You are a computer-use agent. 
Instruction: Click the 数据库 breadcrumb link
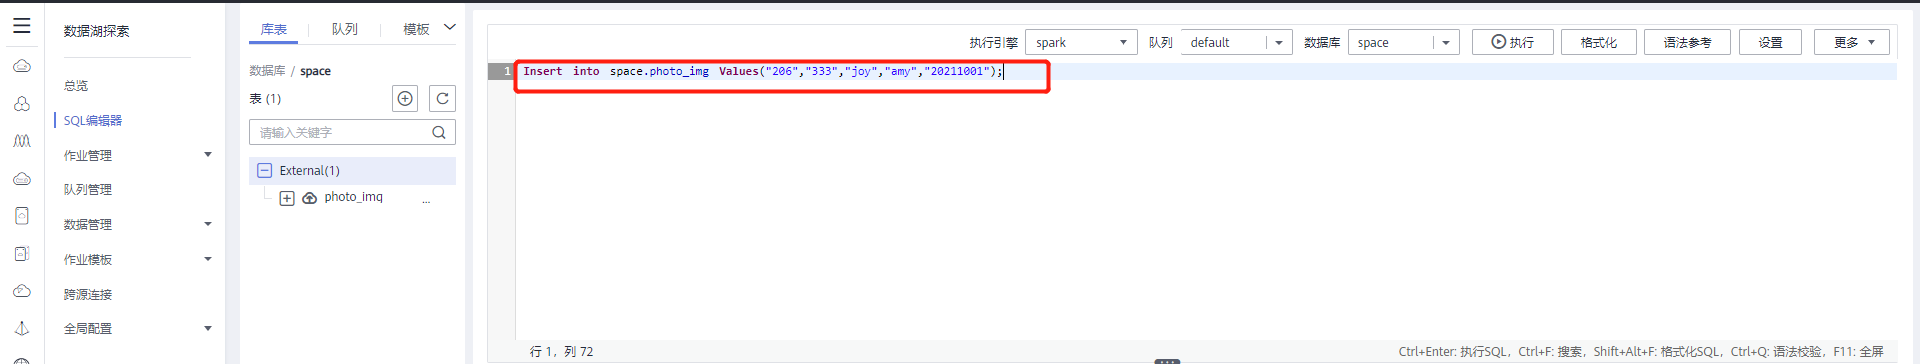pos(267,71)
